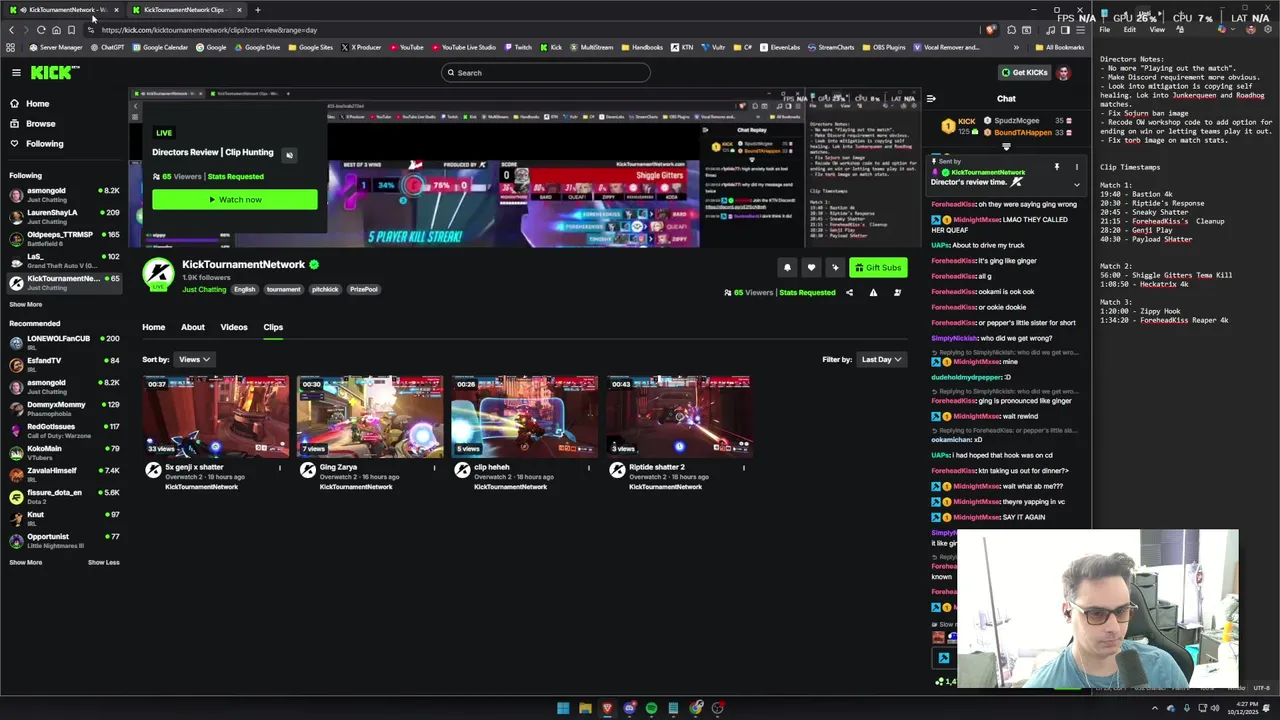Click Watch now button

point(235,200)
